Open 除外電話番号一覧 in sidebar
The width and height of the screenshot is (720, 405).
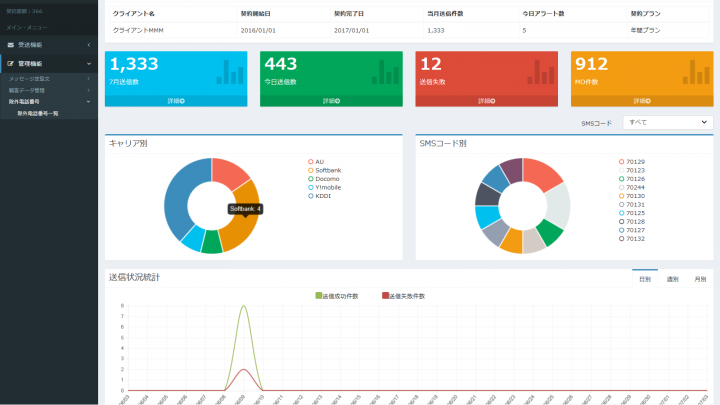click(38, 113)
